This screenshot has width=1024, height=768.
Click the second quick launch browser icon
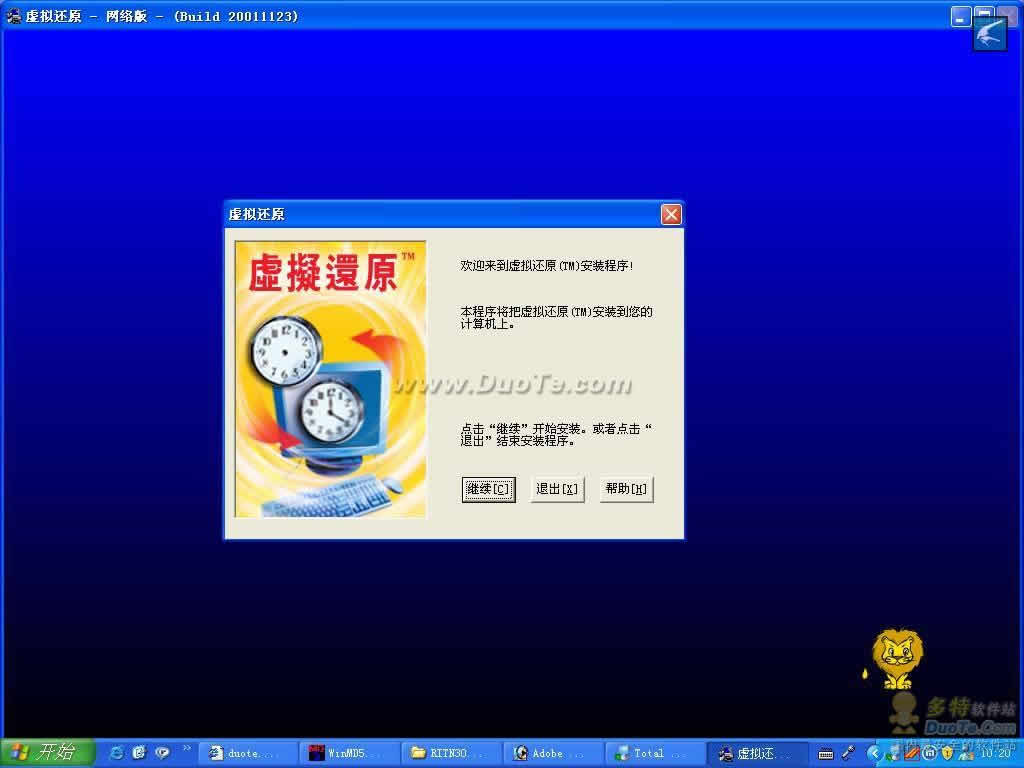coord(139,753)
